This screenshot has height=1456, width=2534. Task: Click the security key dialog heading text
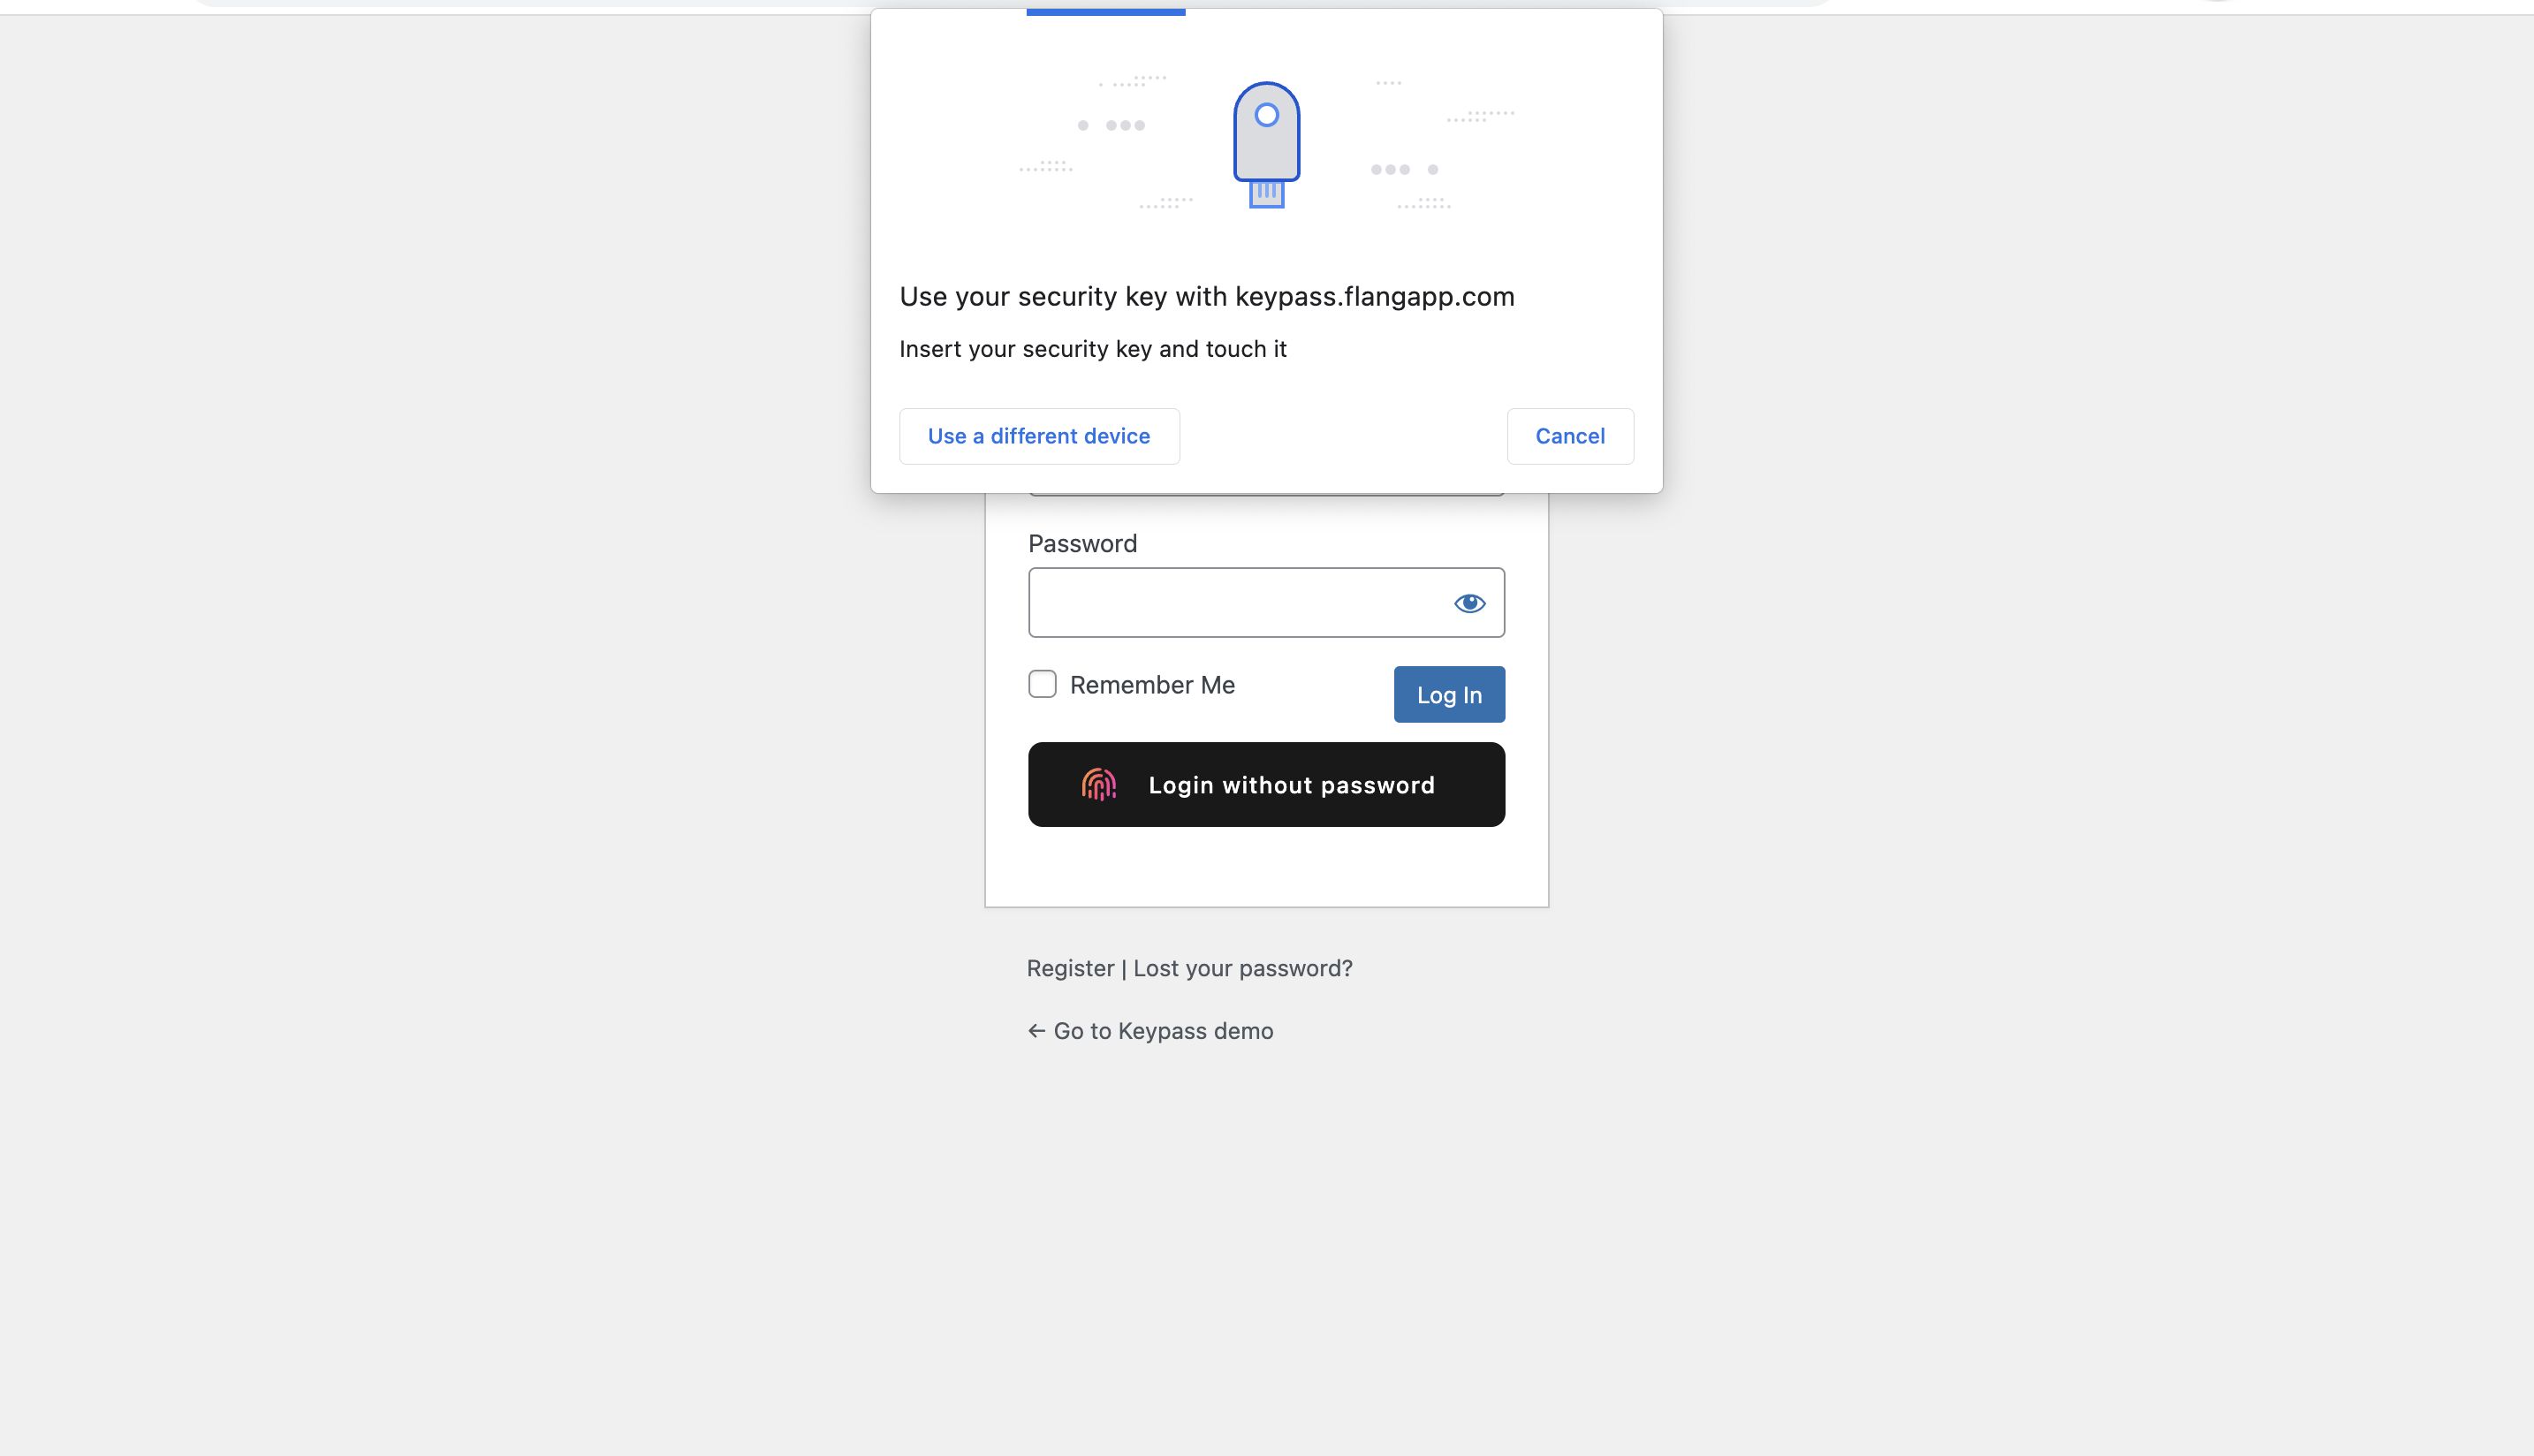(1207, 297)
